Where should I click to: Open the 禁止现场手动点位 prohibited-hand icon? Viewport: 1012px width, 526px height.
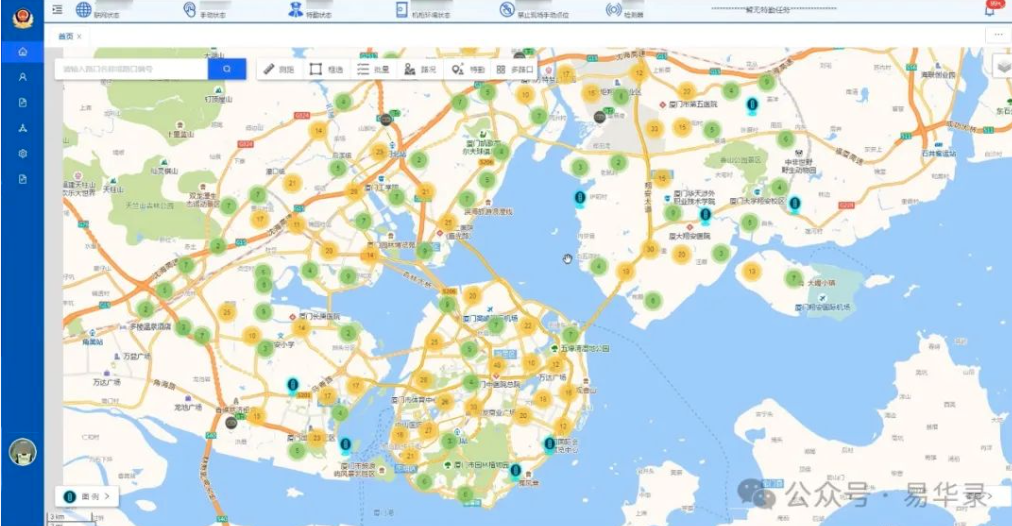(507, 10)
